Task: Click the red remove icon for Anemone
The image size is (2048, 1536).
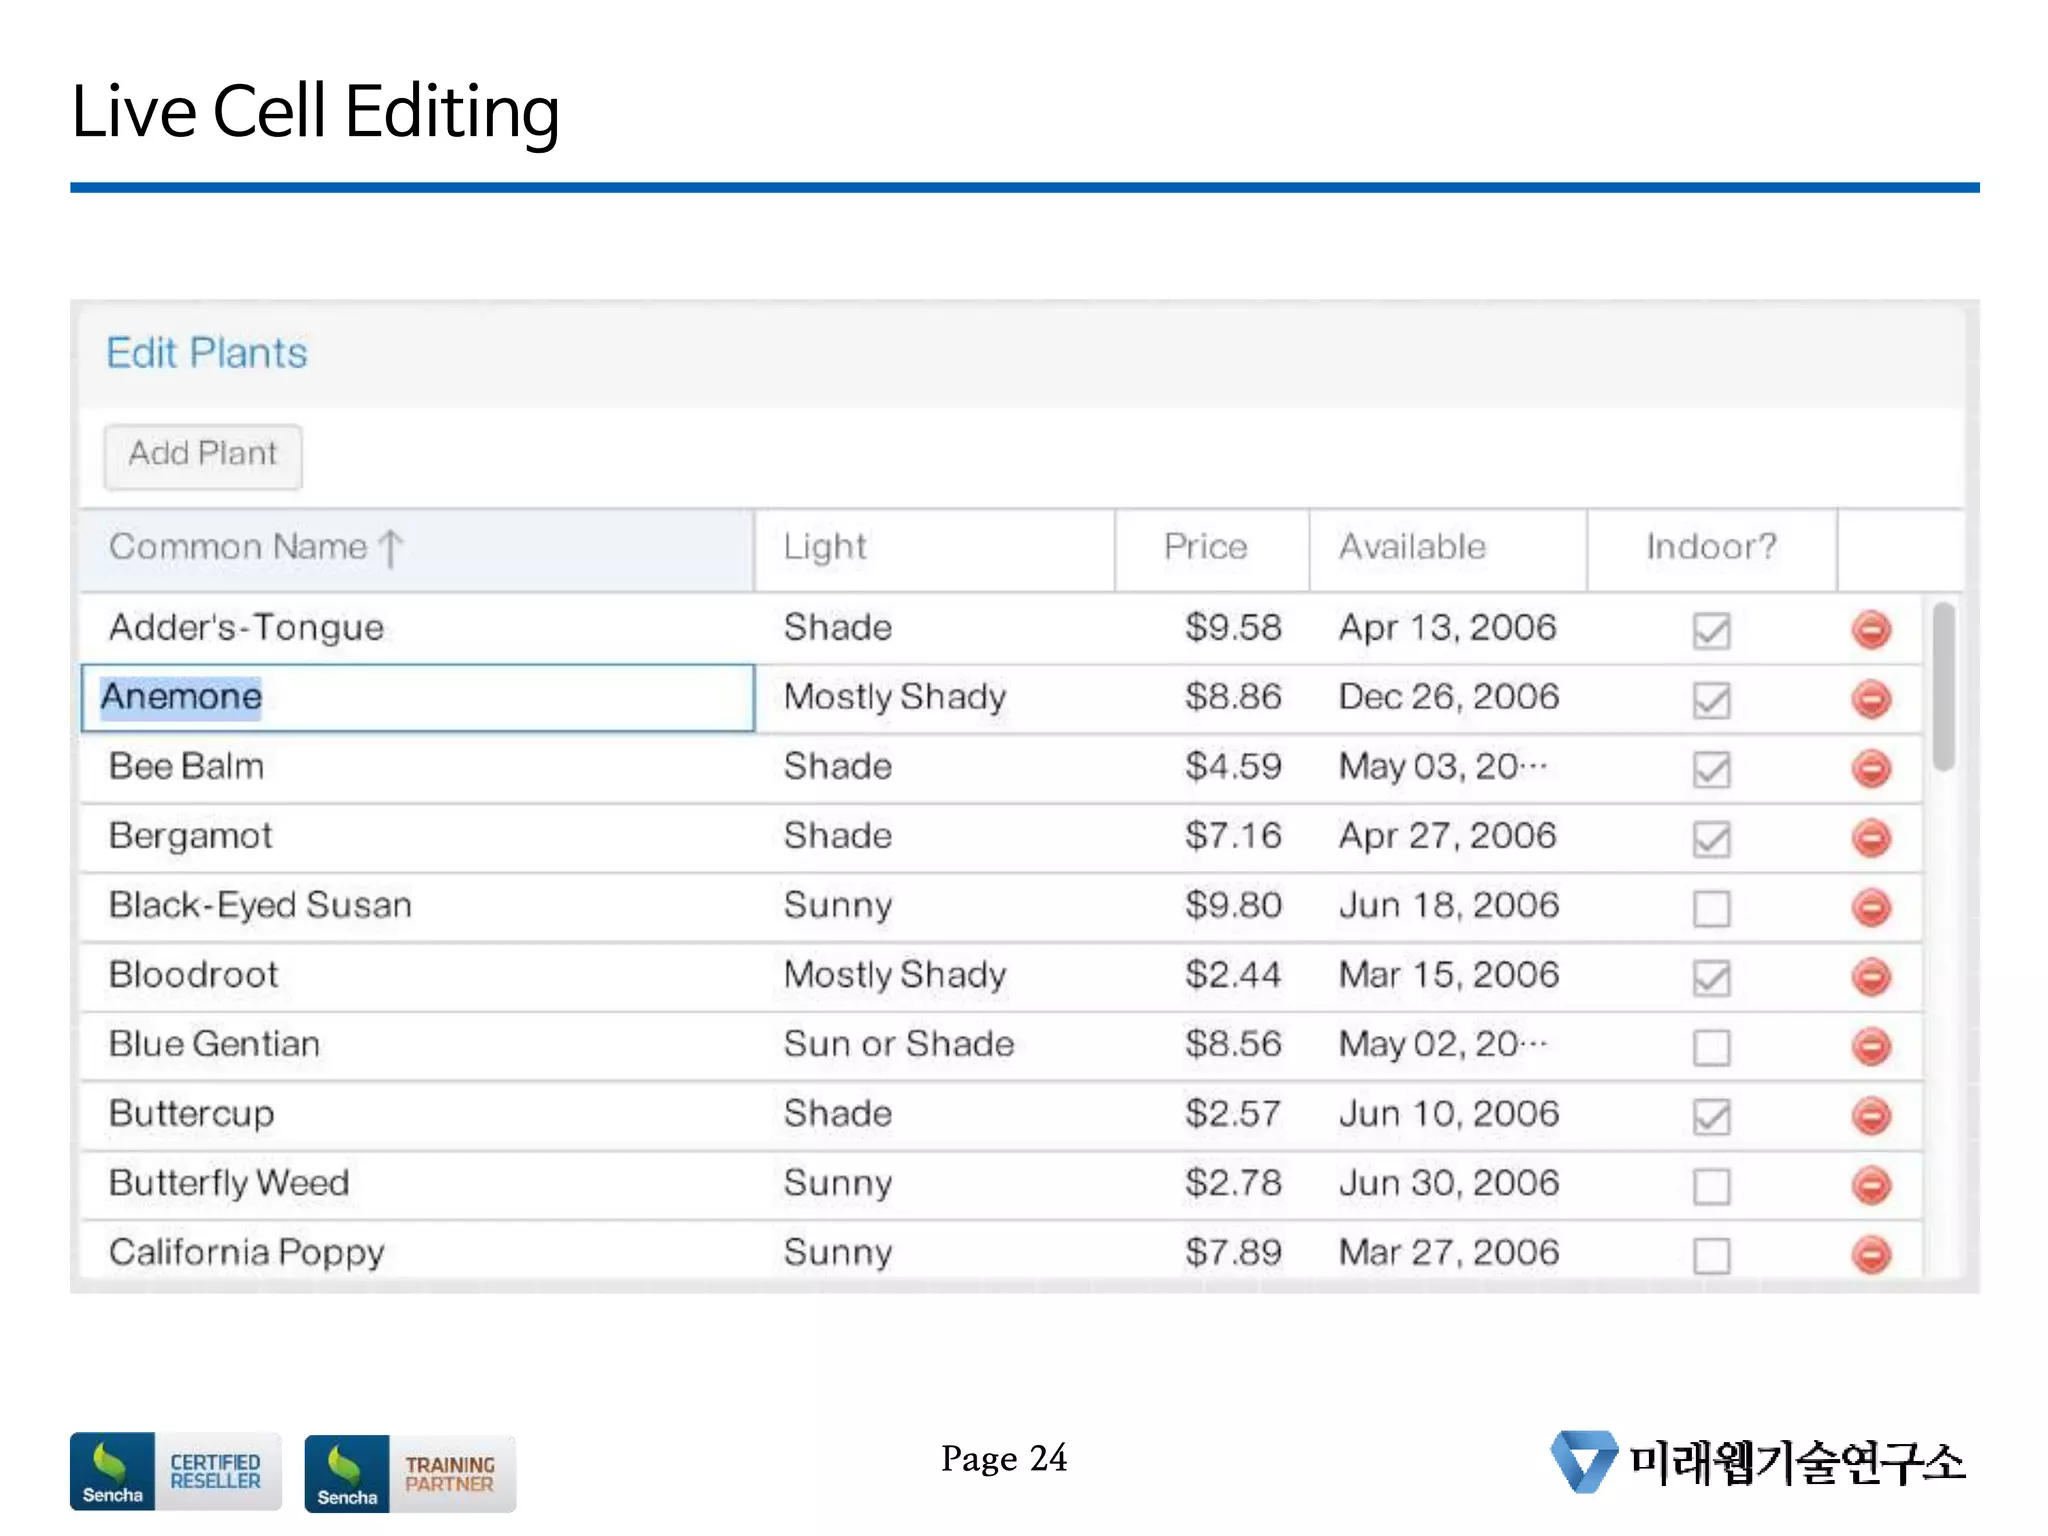Action: [1870, 698]
